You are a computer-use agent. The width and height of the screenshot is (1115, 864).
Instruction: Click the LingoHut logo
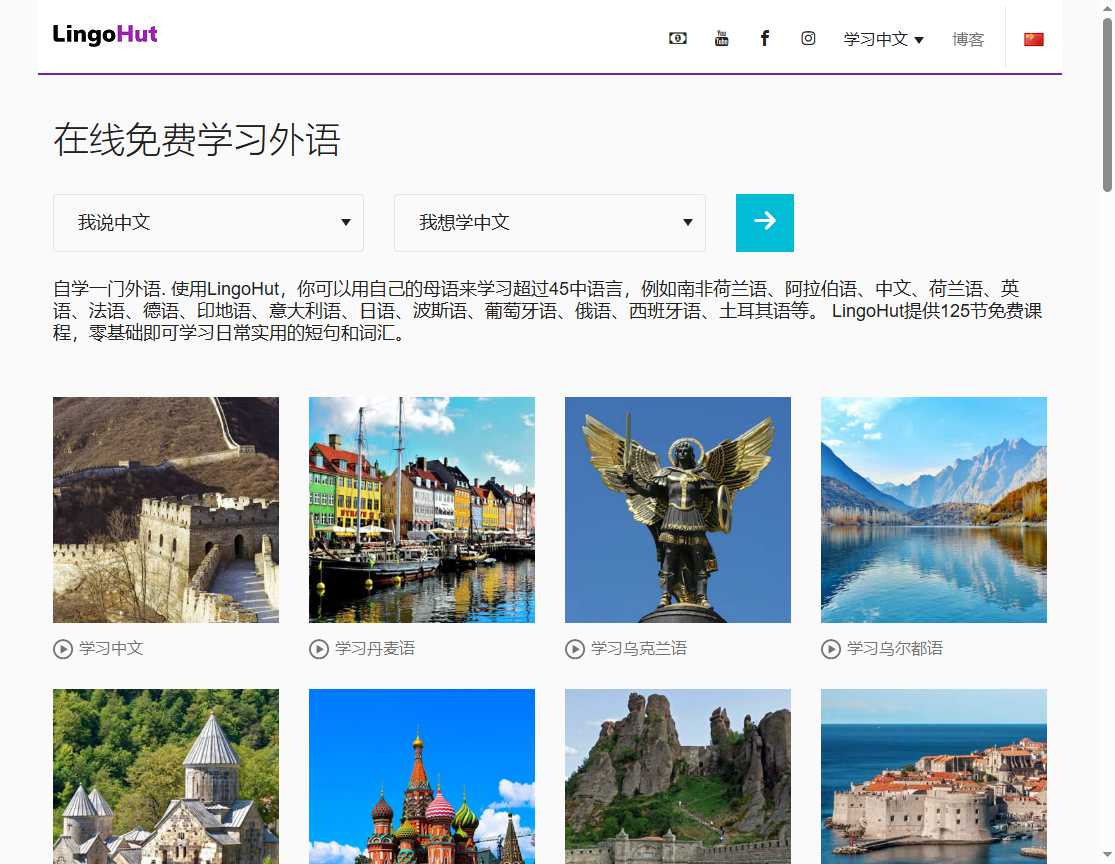pos(105,35)
